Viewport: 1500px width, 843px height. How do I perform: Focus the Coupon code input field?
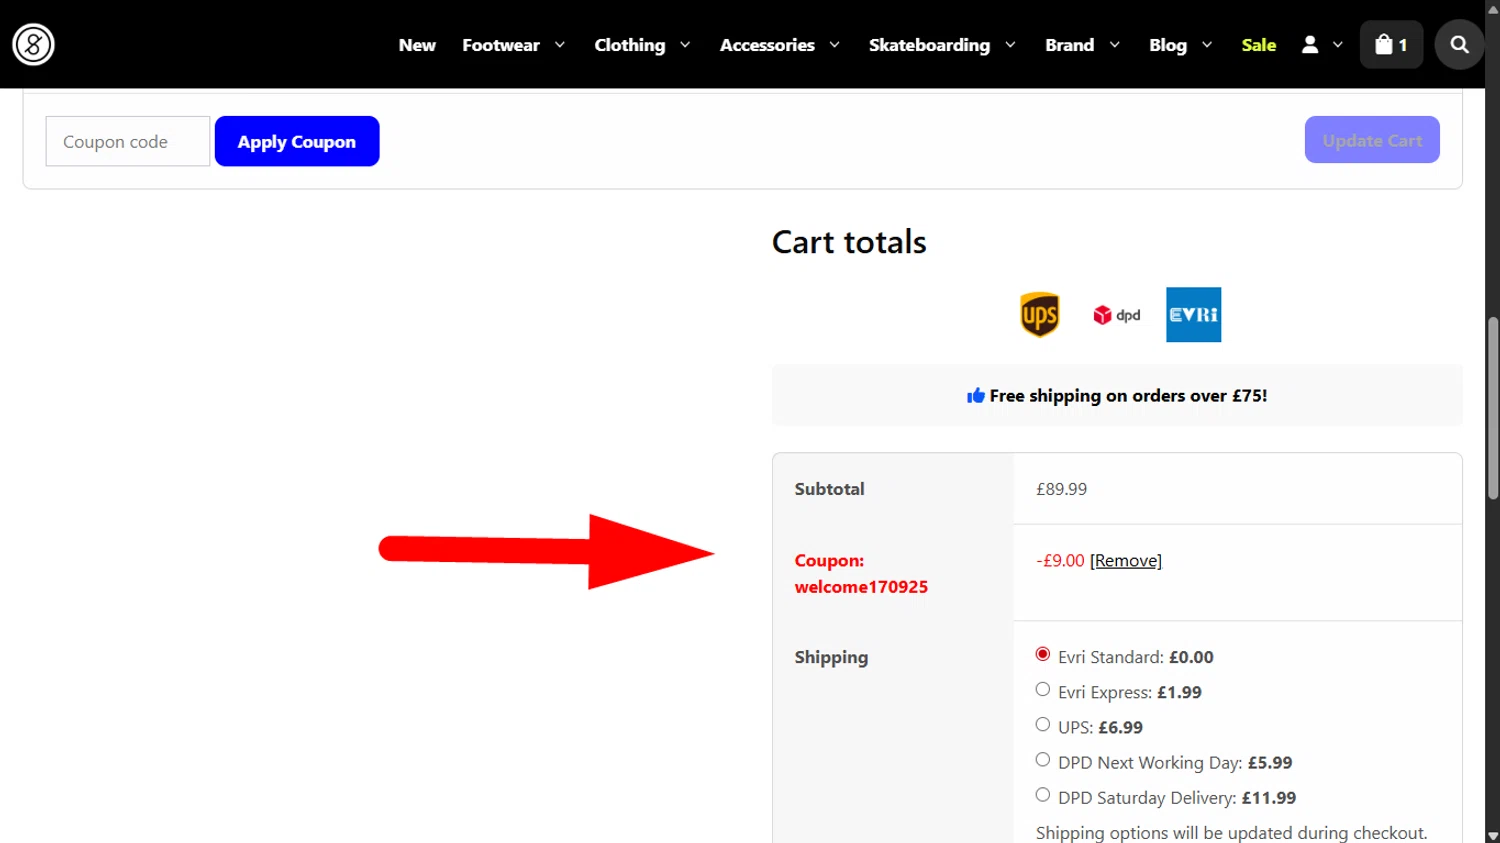128,141
